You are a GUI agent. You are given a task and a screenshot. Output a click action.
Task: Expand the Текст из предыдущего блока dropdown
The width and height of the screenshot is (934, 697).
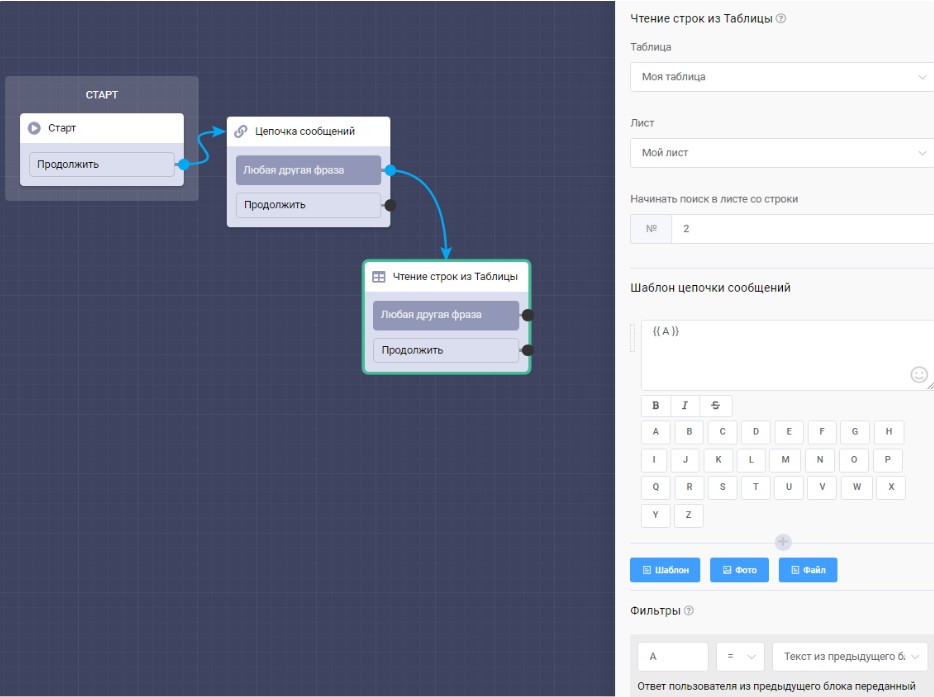(x=850, y=657)
